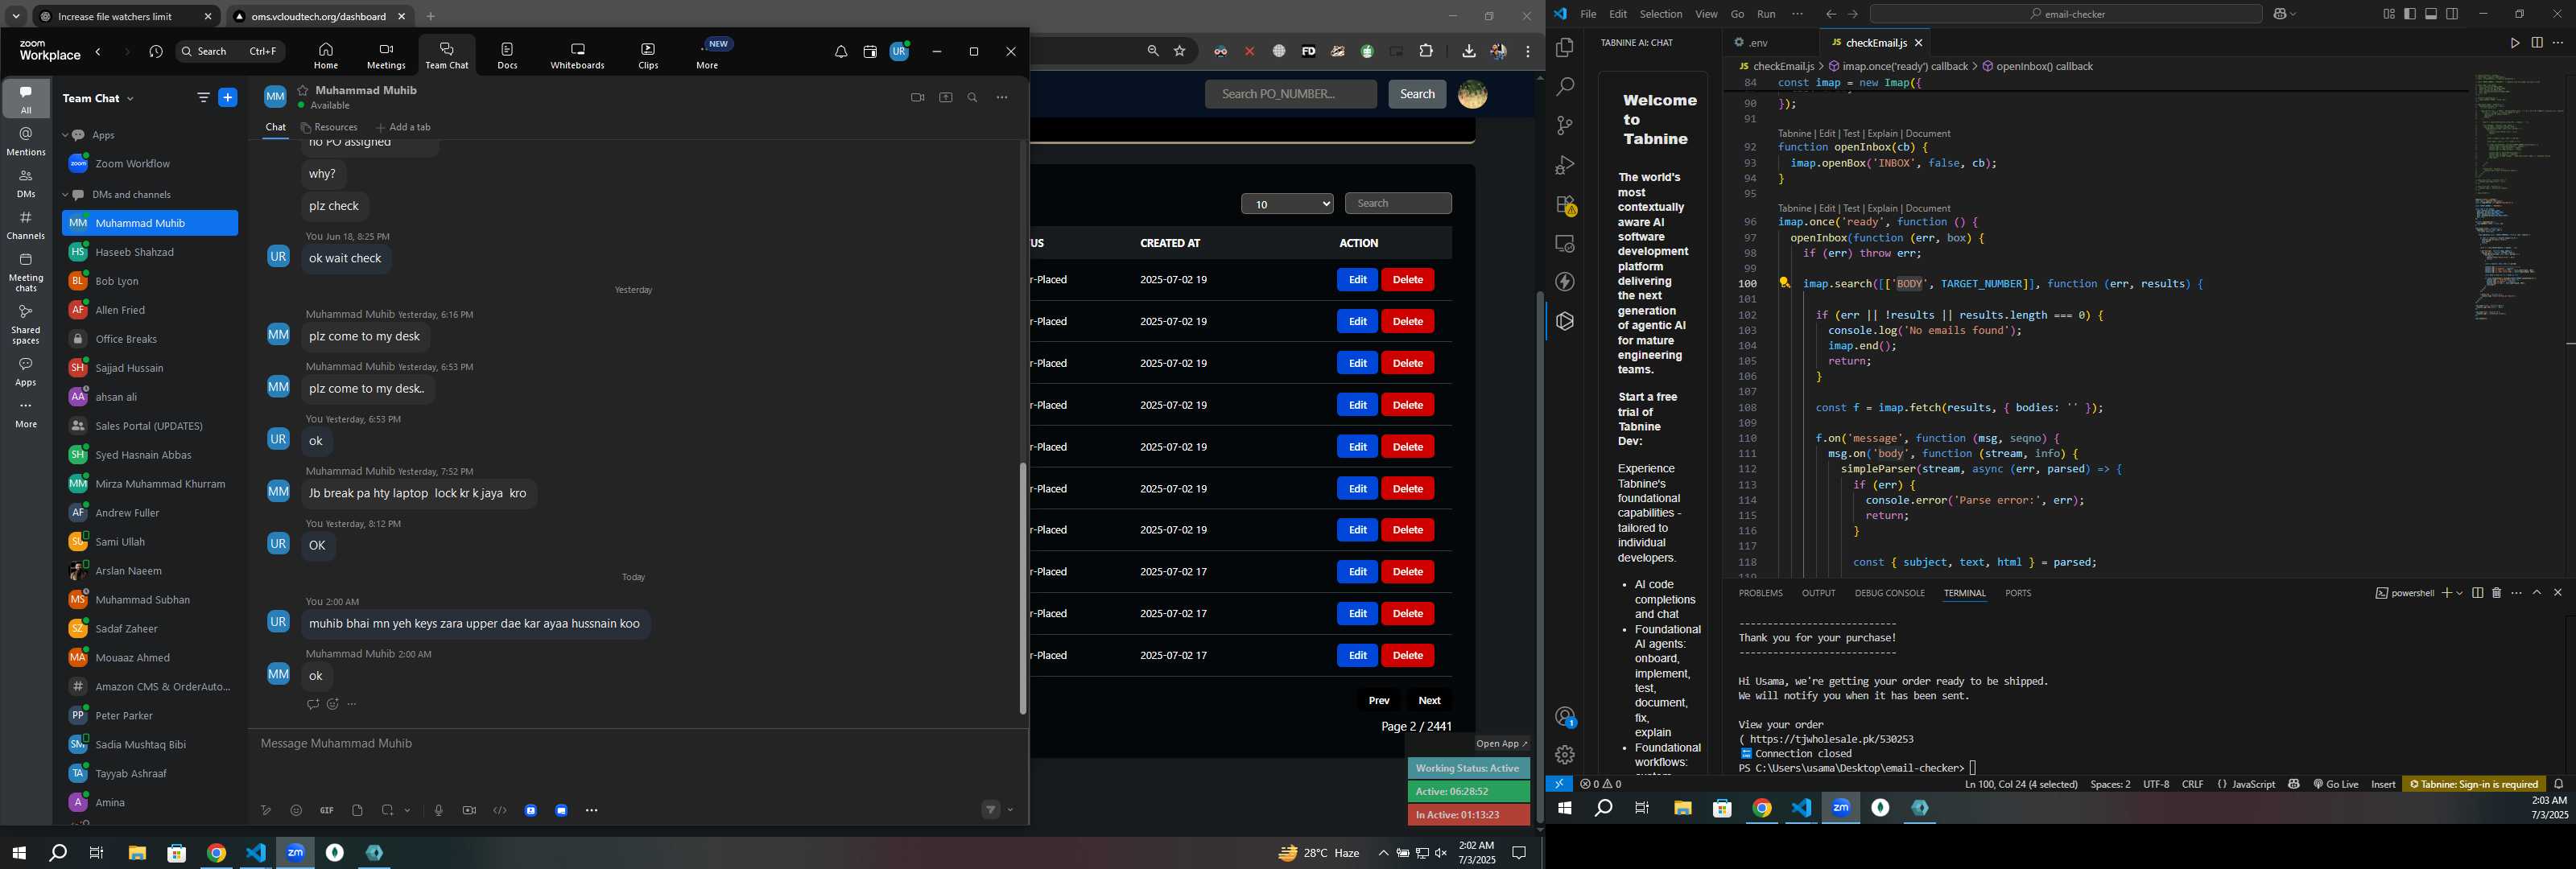Click Search button on OMS dashboard
Screen dimensions: 2576x869
[x=1417, y=94]
